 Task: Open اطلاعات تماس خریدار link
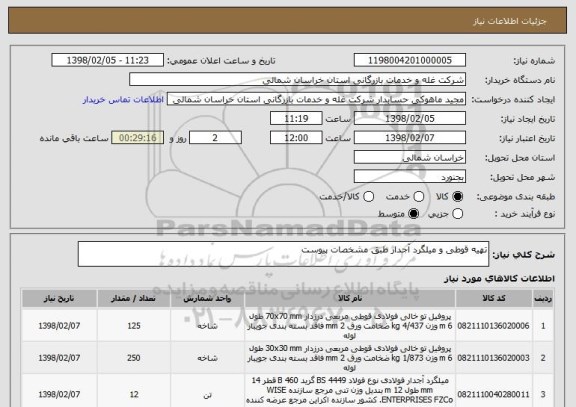tap(123, 100)
